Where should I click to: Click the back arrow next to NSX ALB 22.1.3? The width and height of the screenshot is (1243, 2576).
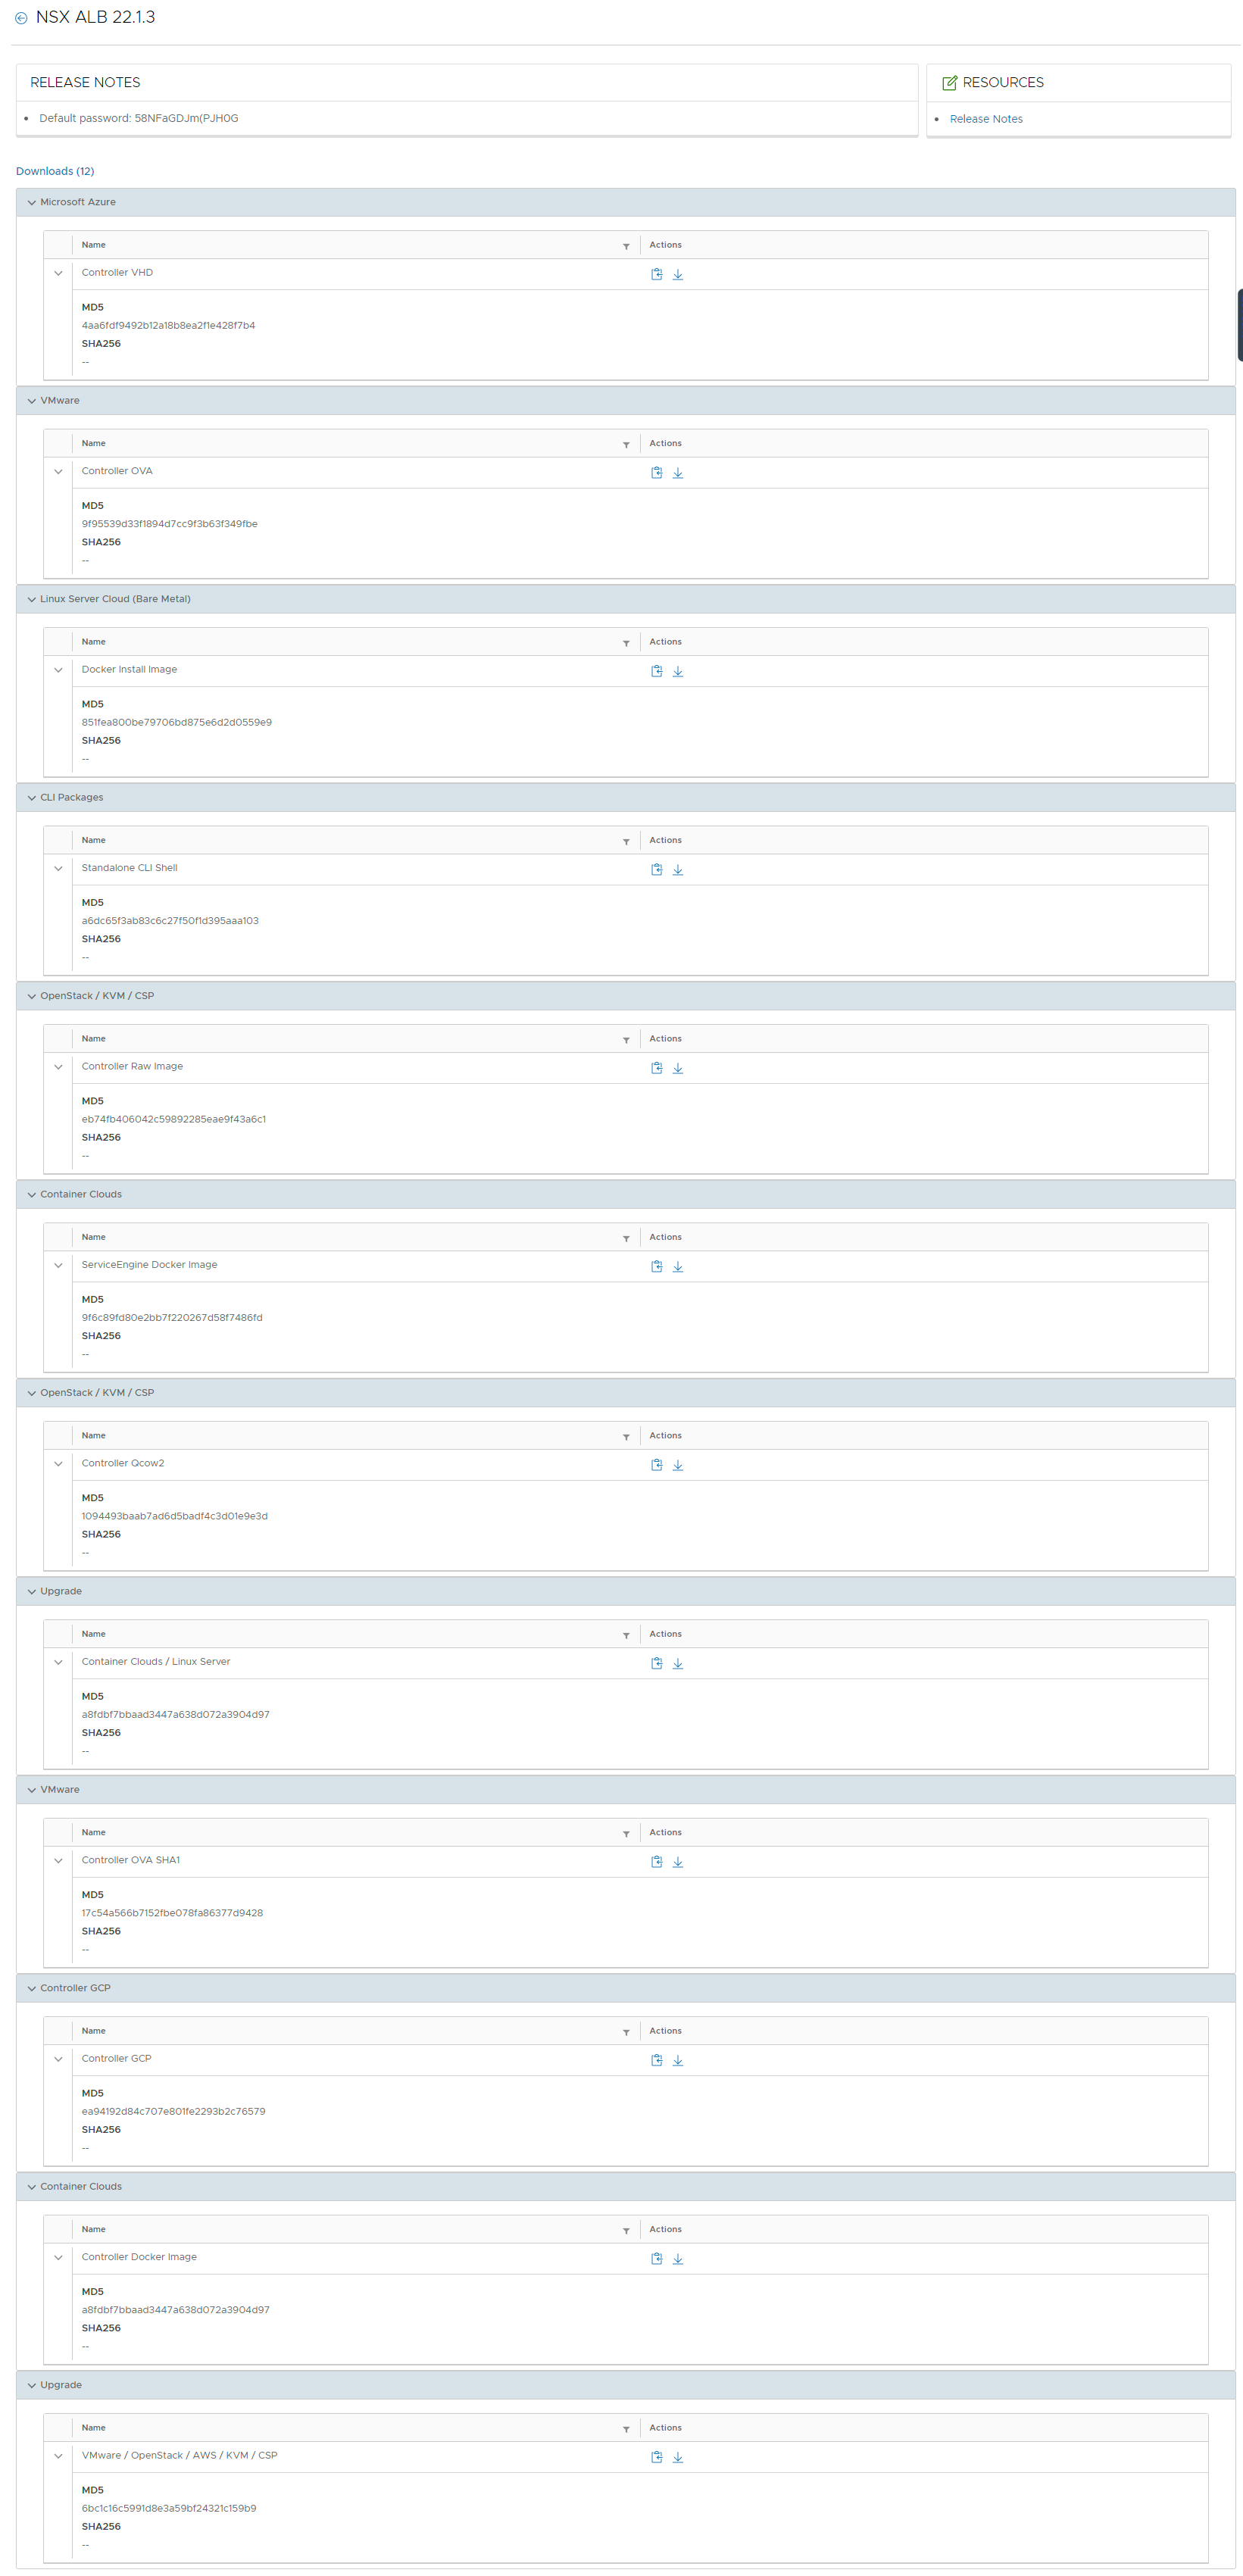[x=21, y=18]
